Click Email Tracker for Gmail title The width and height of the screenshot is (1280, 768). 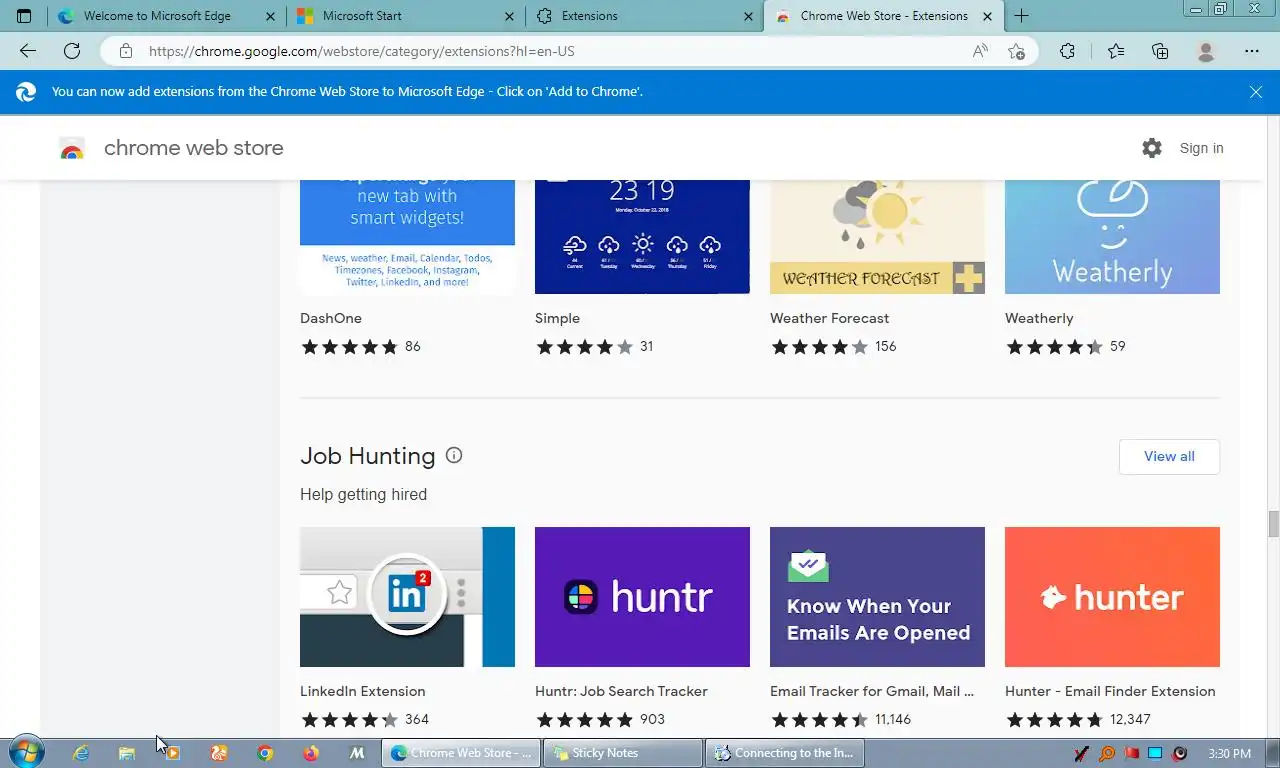point(872,691)
